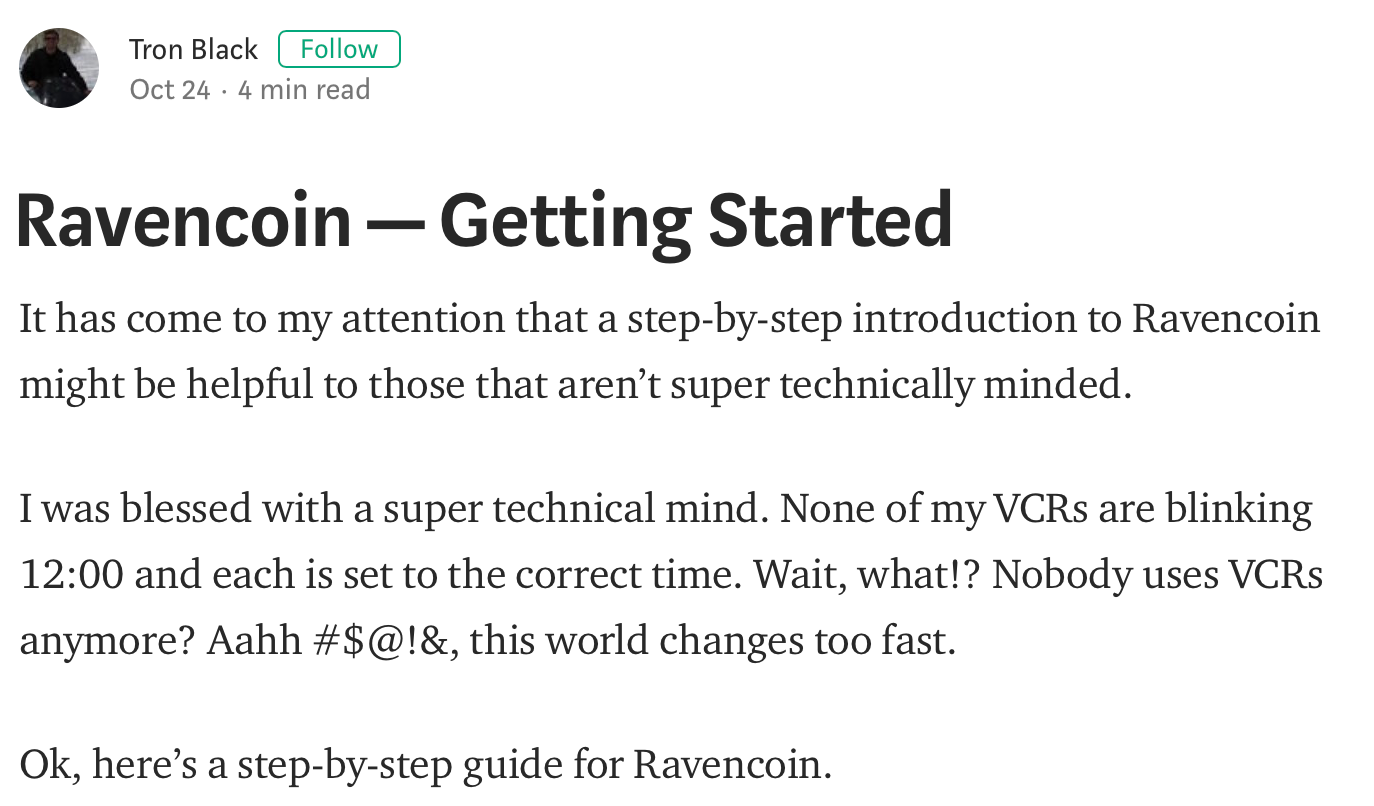
Task: Open Tron Black's profile avatar
Action: (59, 68)
